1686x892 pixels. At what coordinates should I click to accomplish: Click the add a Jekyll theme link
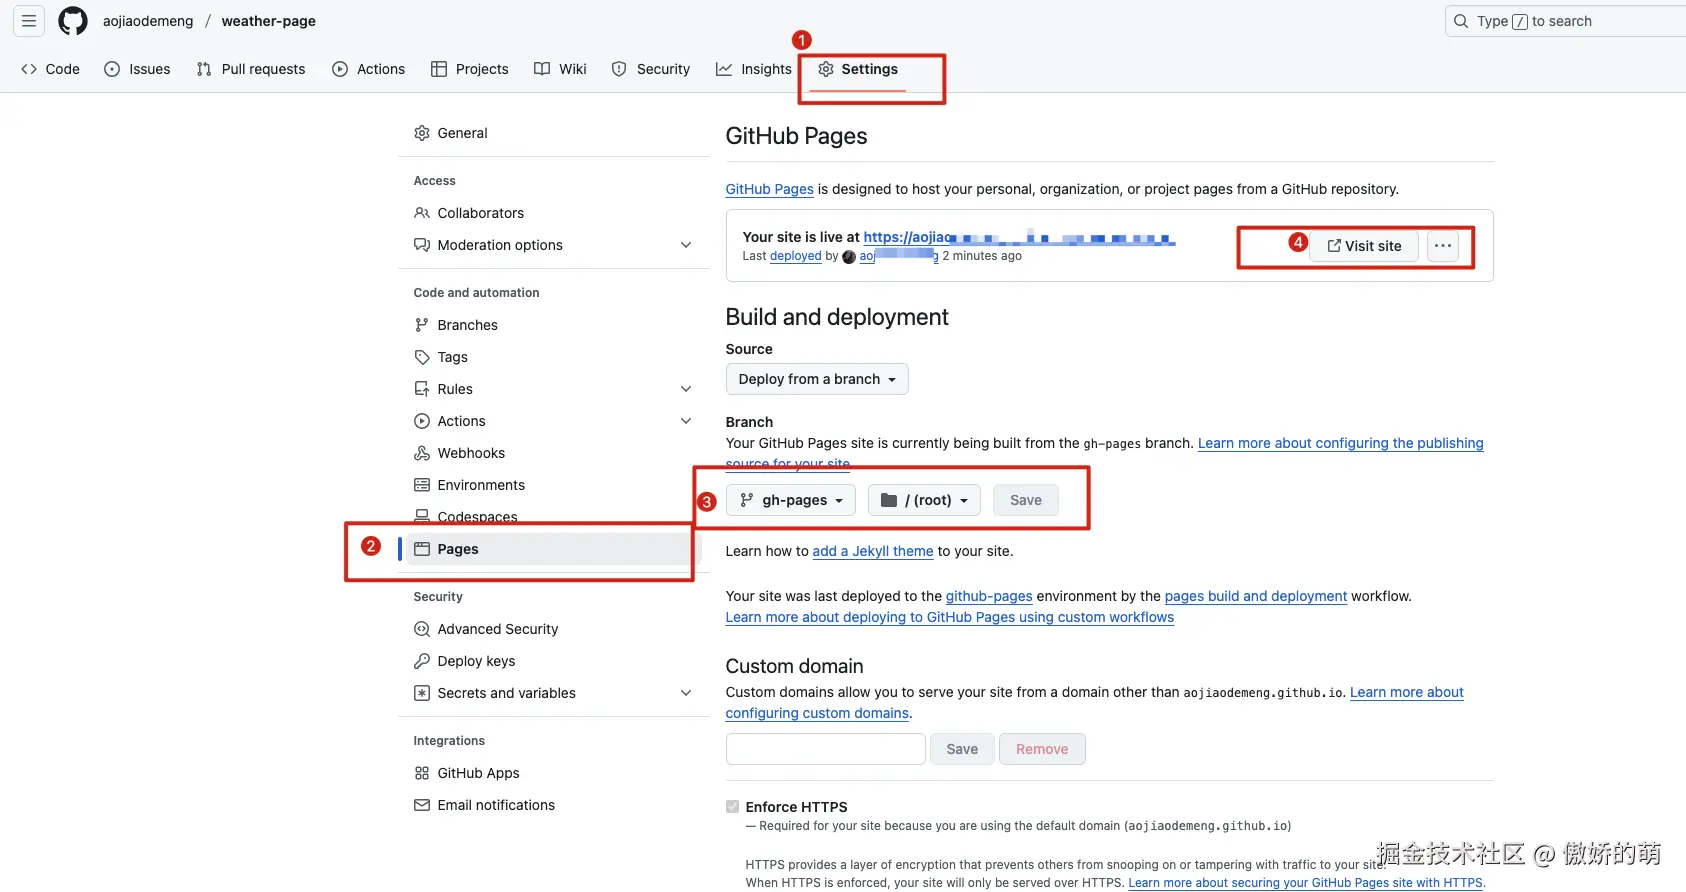(x=872, y=551)
